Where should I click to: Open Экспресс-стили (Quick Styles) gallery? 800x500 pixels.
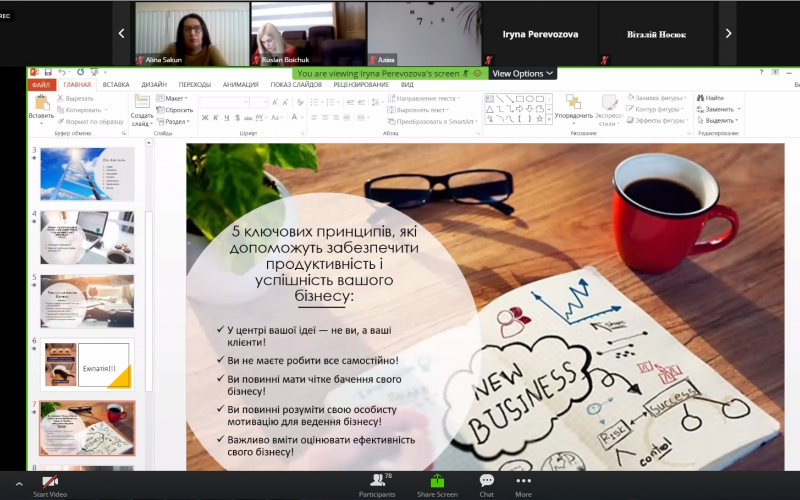click(x=609, y=110)
